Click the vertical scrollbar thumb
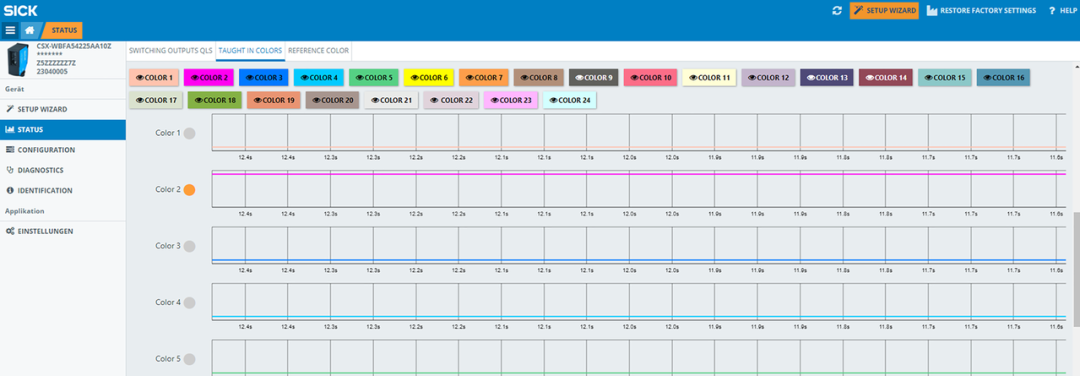The image size is (1080, 376). [1076, 269]
